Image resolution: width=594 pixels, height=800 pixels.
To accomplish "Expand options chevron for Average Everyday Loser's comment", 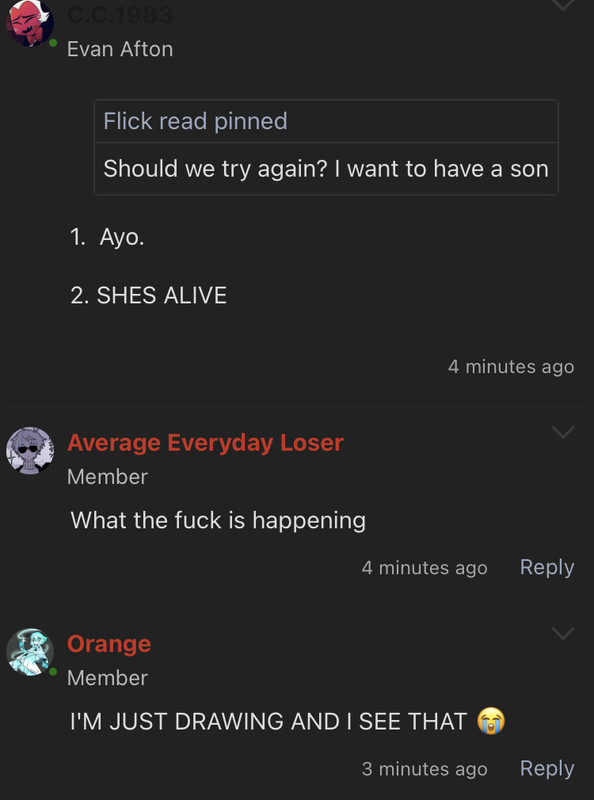I will click(563, 433).
